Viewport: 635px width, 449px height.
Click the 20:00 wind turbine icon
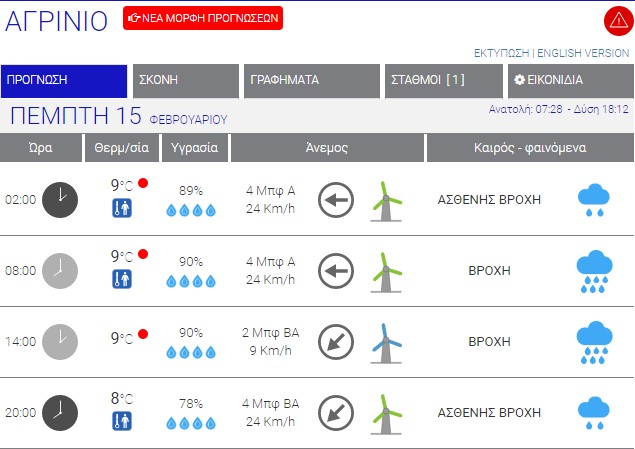[x=384, y=413]
